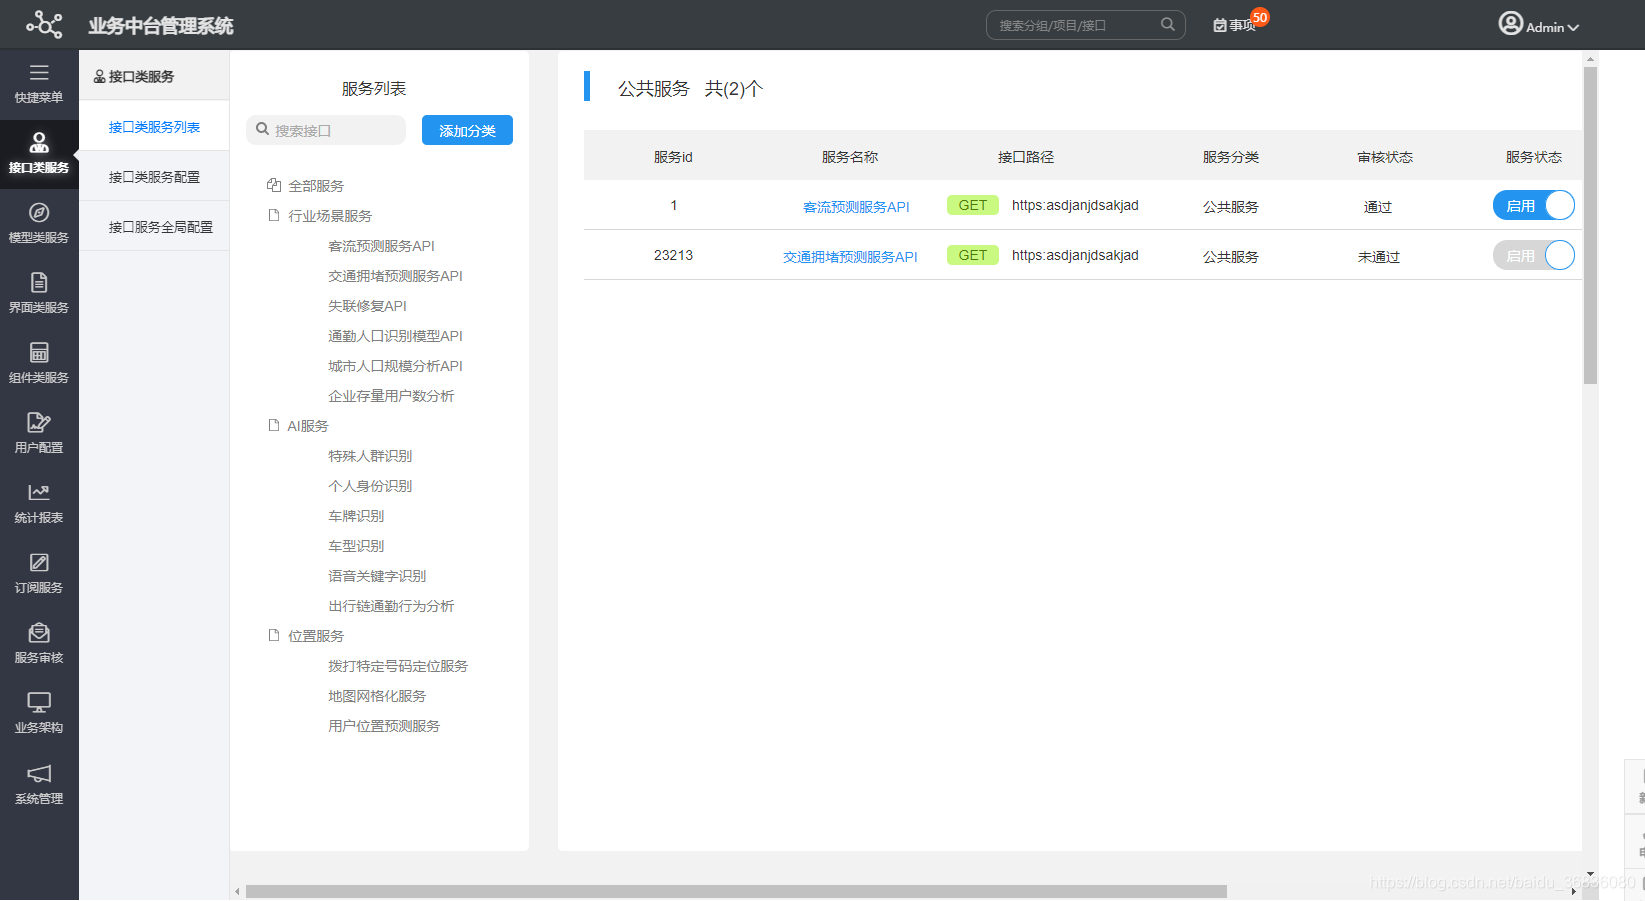
Task: Click the 搜索接口 search field
Action: tap(325, 130)
